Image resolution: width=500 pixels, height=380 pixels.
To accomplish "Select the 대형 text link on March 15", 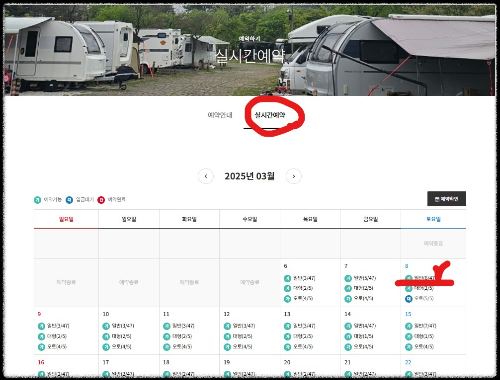I will click(424, 336).
